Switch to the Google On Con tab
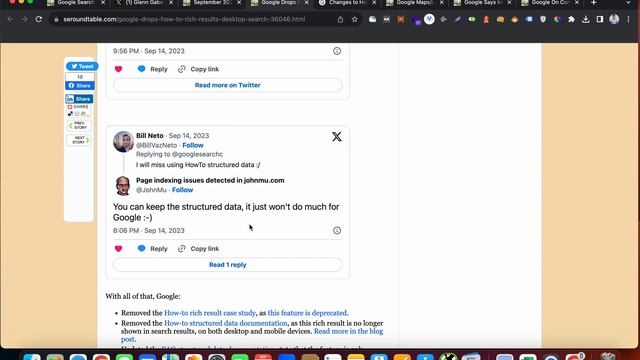Viewport: 640px width, 360px height. [x=551, y=3]
